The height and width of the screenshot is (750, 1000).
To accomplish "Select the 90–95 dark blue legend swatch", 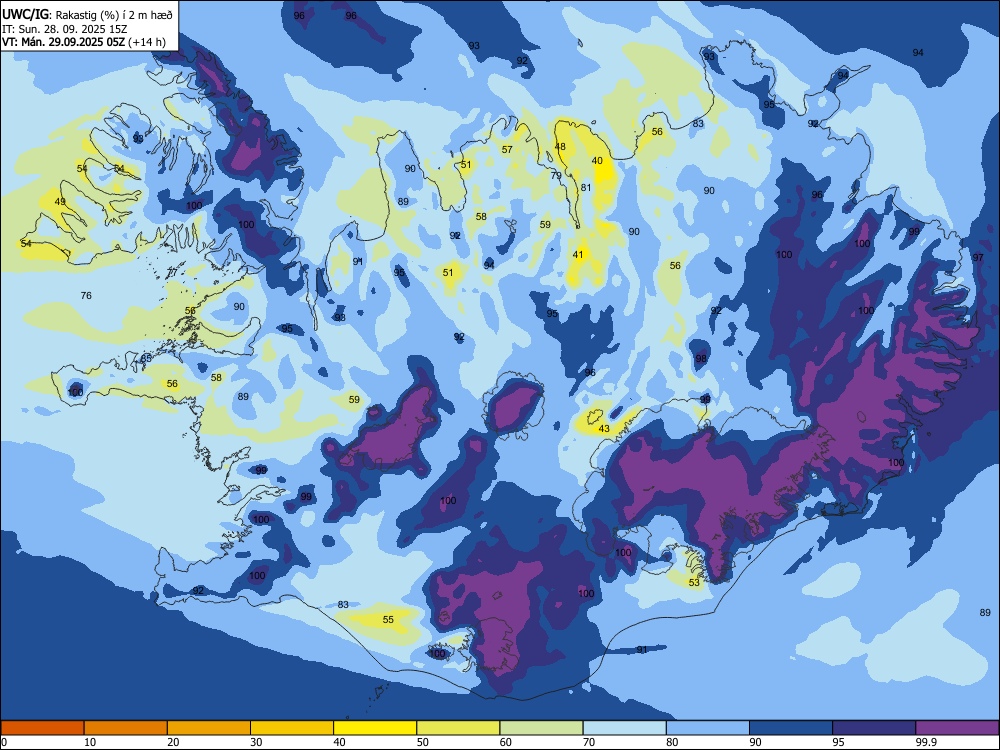I will (x=791, y=728).
